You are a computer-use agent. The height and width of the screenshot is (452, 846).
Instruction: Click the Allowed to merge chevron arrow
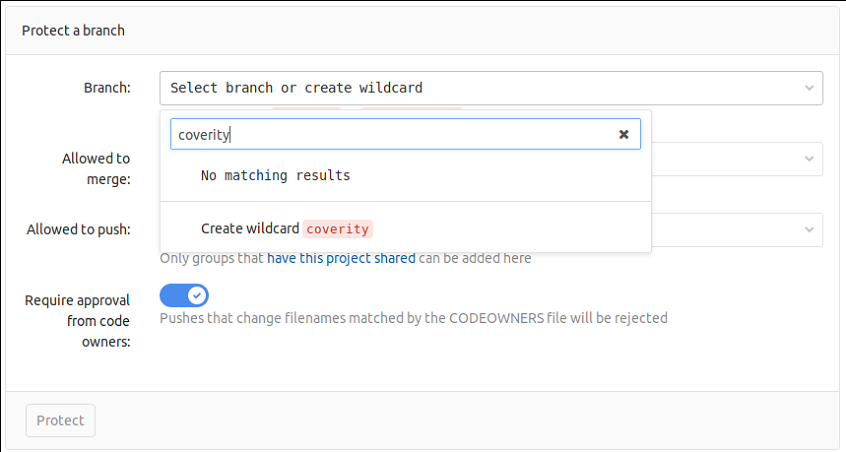coord(809,159)
